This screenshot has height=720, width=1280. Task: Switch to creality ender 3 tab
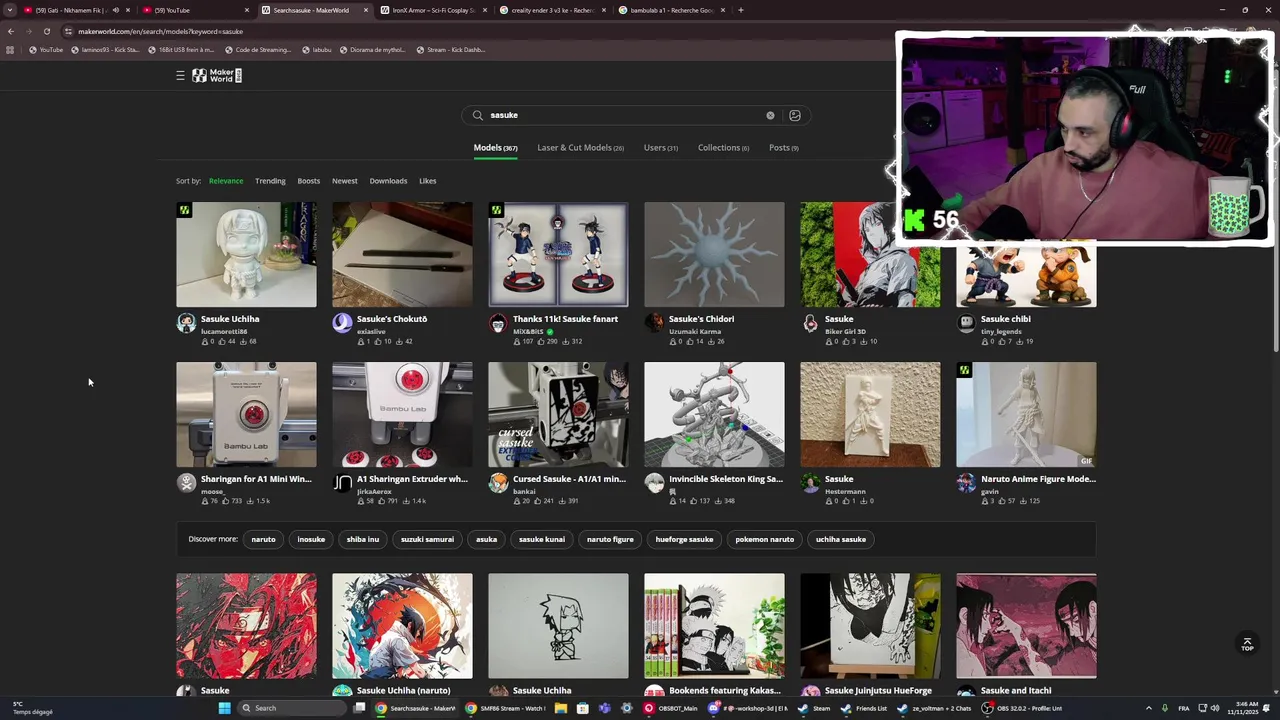[x=552, y=10]
